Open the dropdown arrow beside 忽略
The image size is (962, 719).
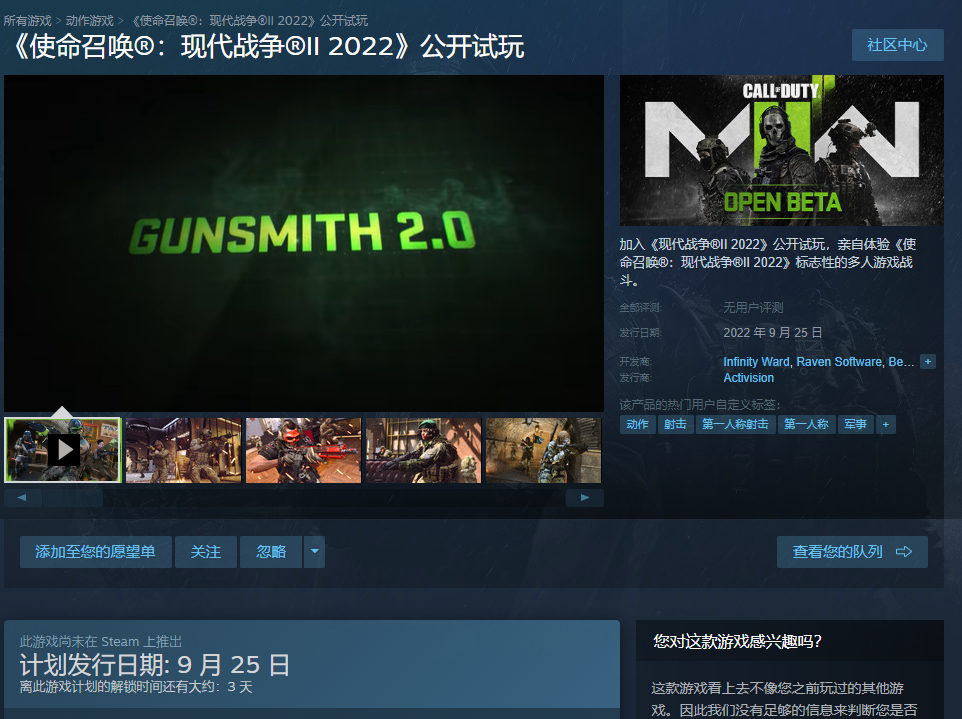point(315,552)
